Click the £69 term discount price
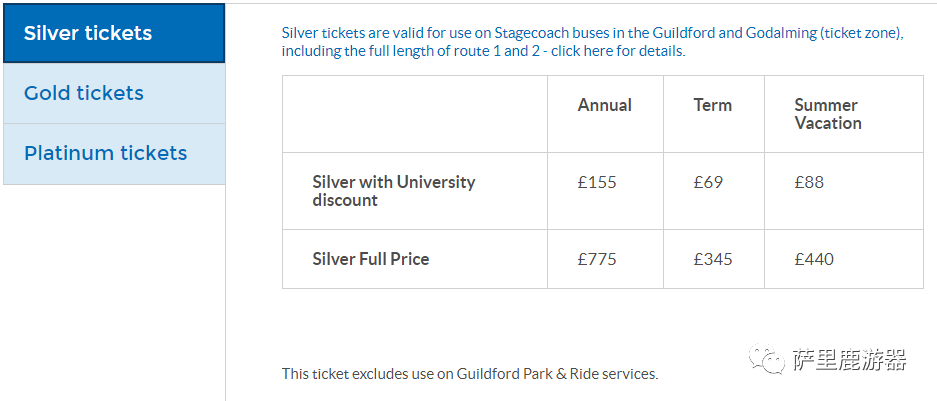937x401 pixels. tap(708, 182)
